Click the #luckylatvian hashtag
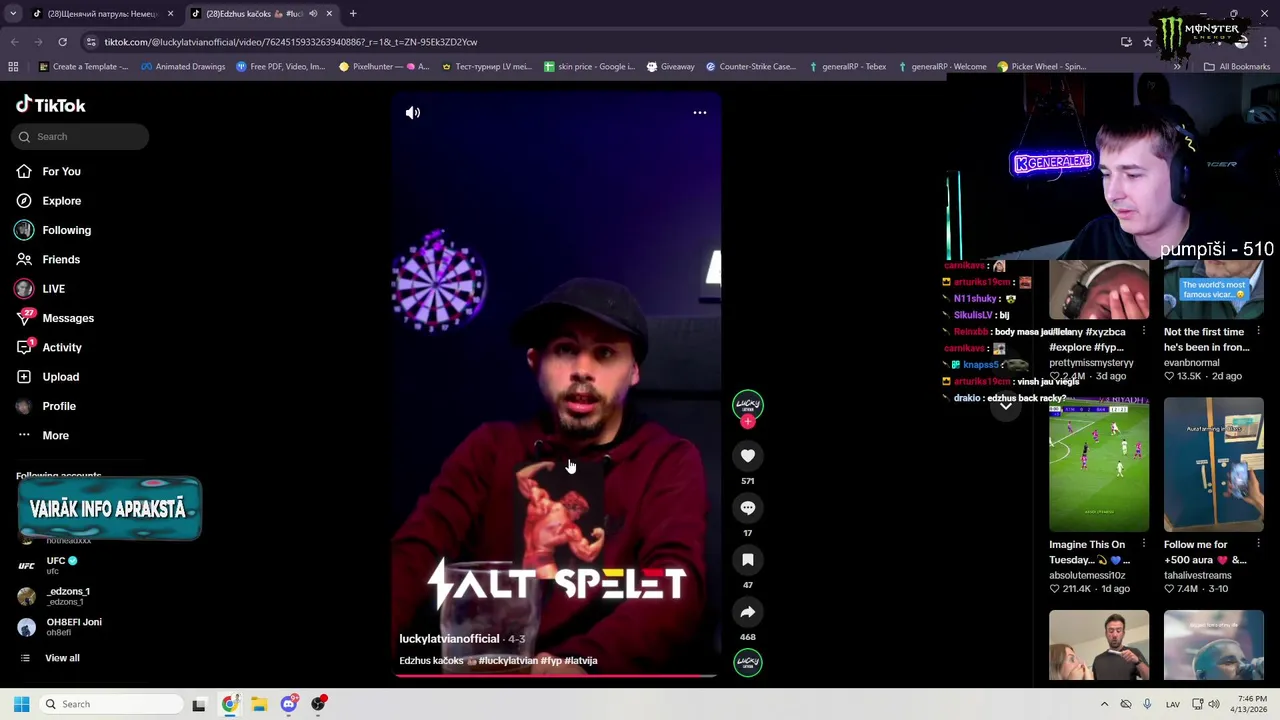Screen dimensions: 1280x720 pyautogui.click(x=508, y=661)
